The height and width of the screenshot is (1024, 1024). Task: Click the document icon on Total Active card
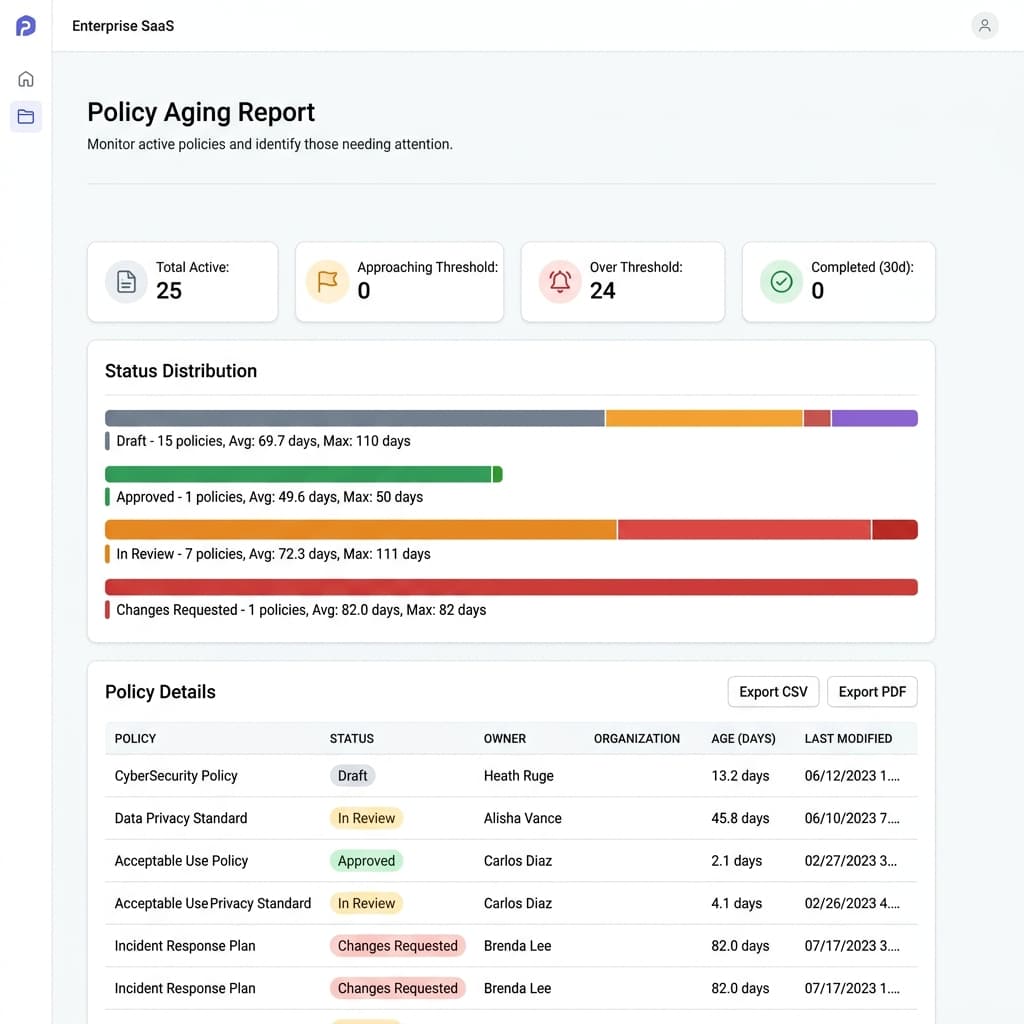125,281
